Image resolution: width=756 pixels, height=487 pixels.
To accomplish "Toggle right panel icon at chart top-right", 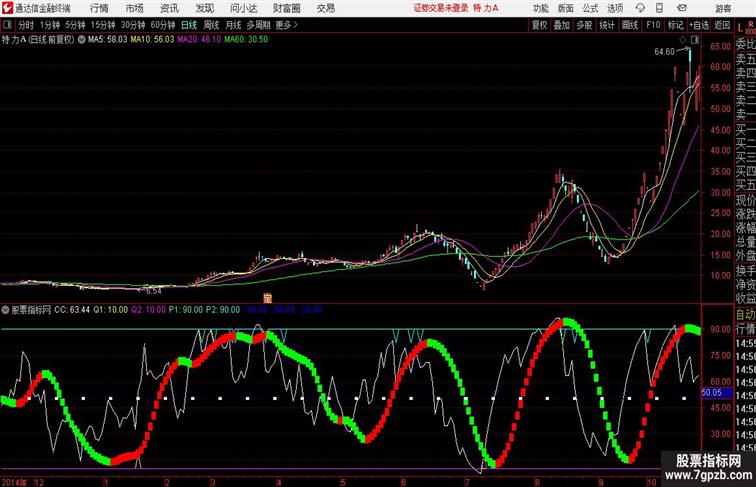I will point(695,40).
